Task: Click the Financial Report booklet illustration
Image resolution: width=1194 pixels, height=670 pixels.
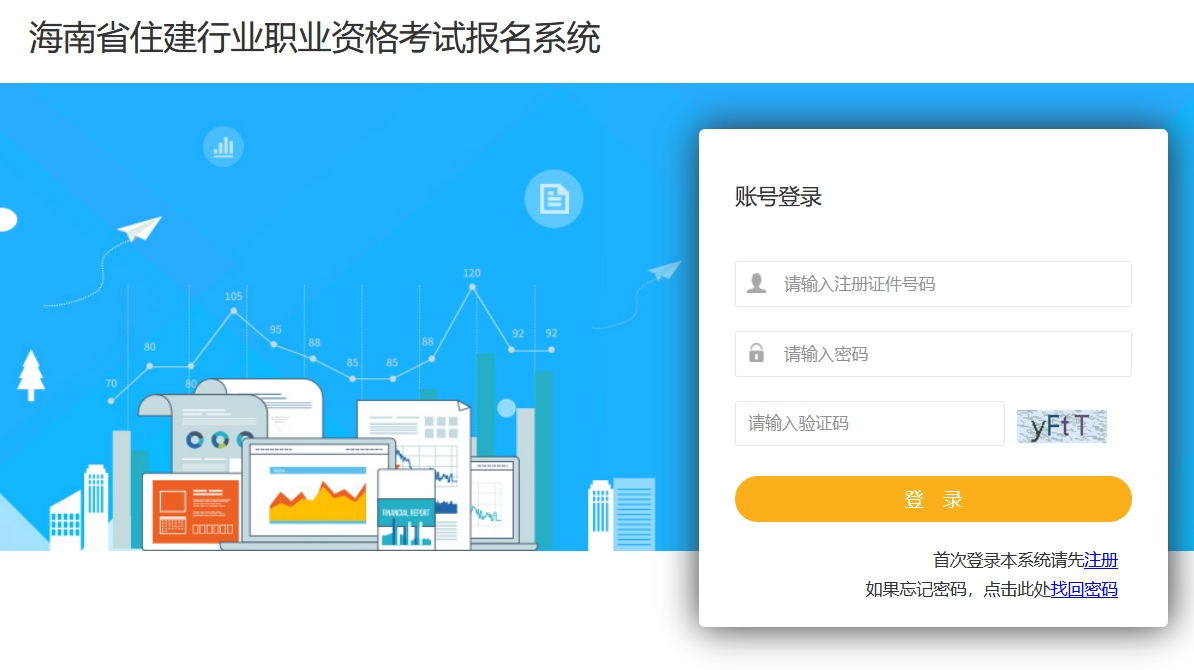Action: tap(406, 509)
